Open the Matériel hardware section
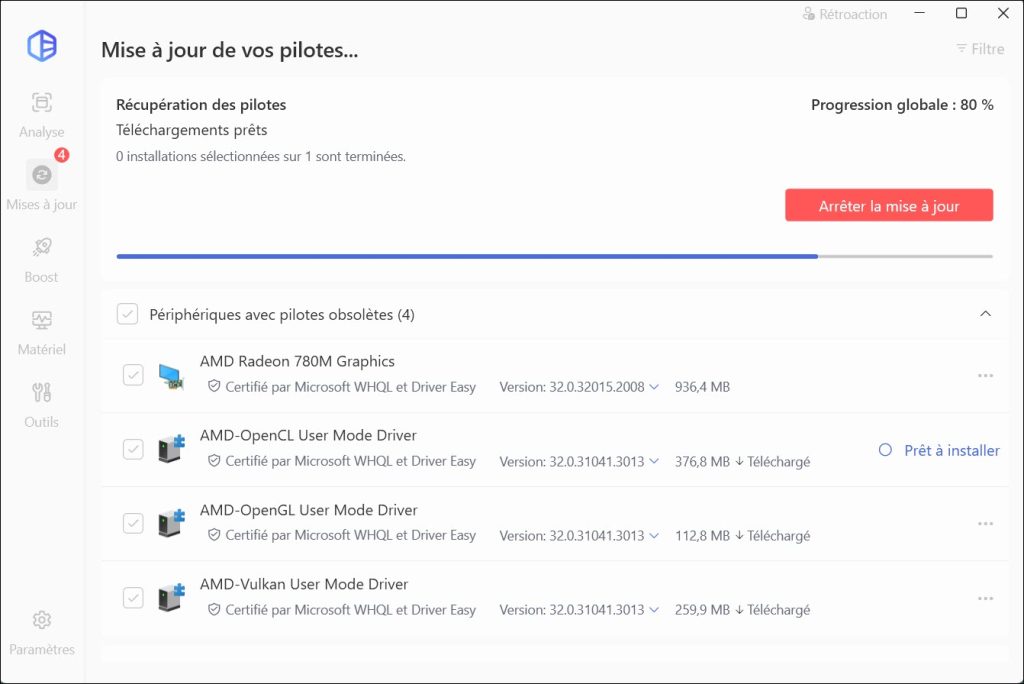The width and height of the screenshot is (1024, 684). point(42,333)
